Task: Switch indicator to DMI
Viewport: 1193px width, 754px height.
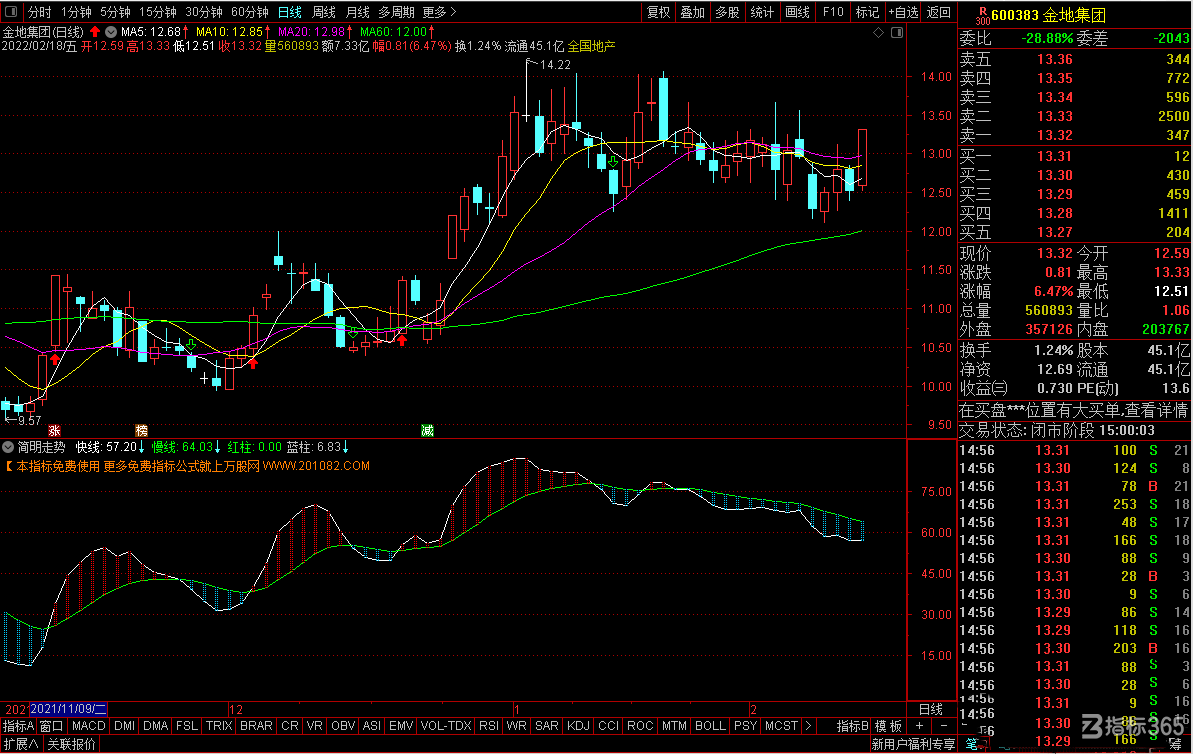Action: coord(124,726)
